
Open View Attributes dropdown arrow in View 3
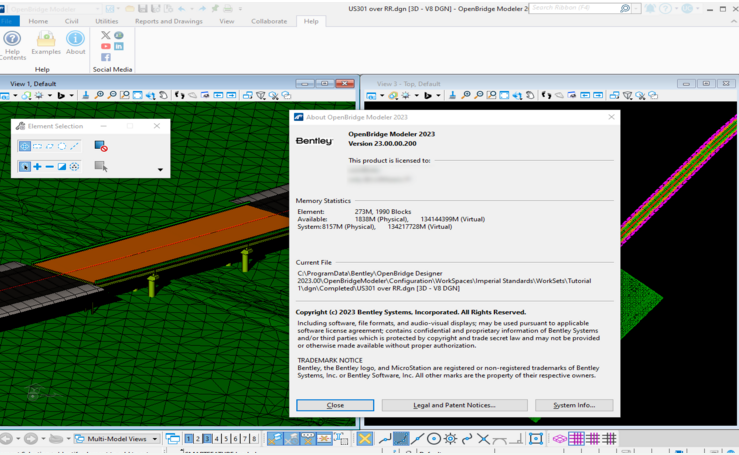click(x=382, y=96)
